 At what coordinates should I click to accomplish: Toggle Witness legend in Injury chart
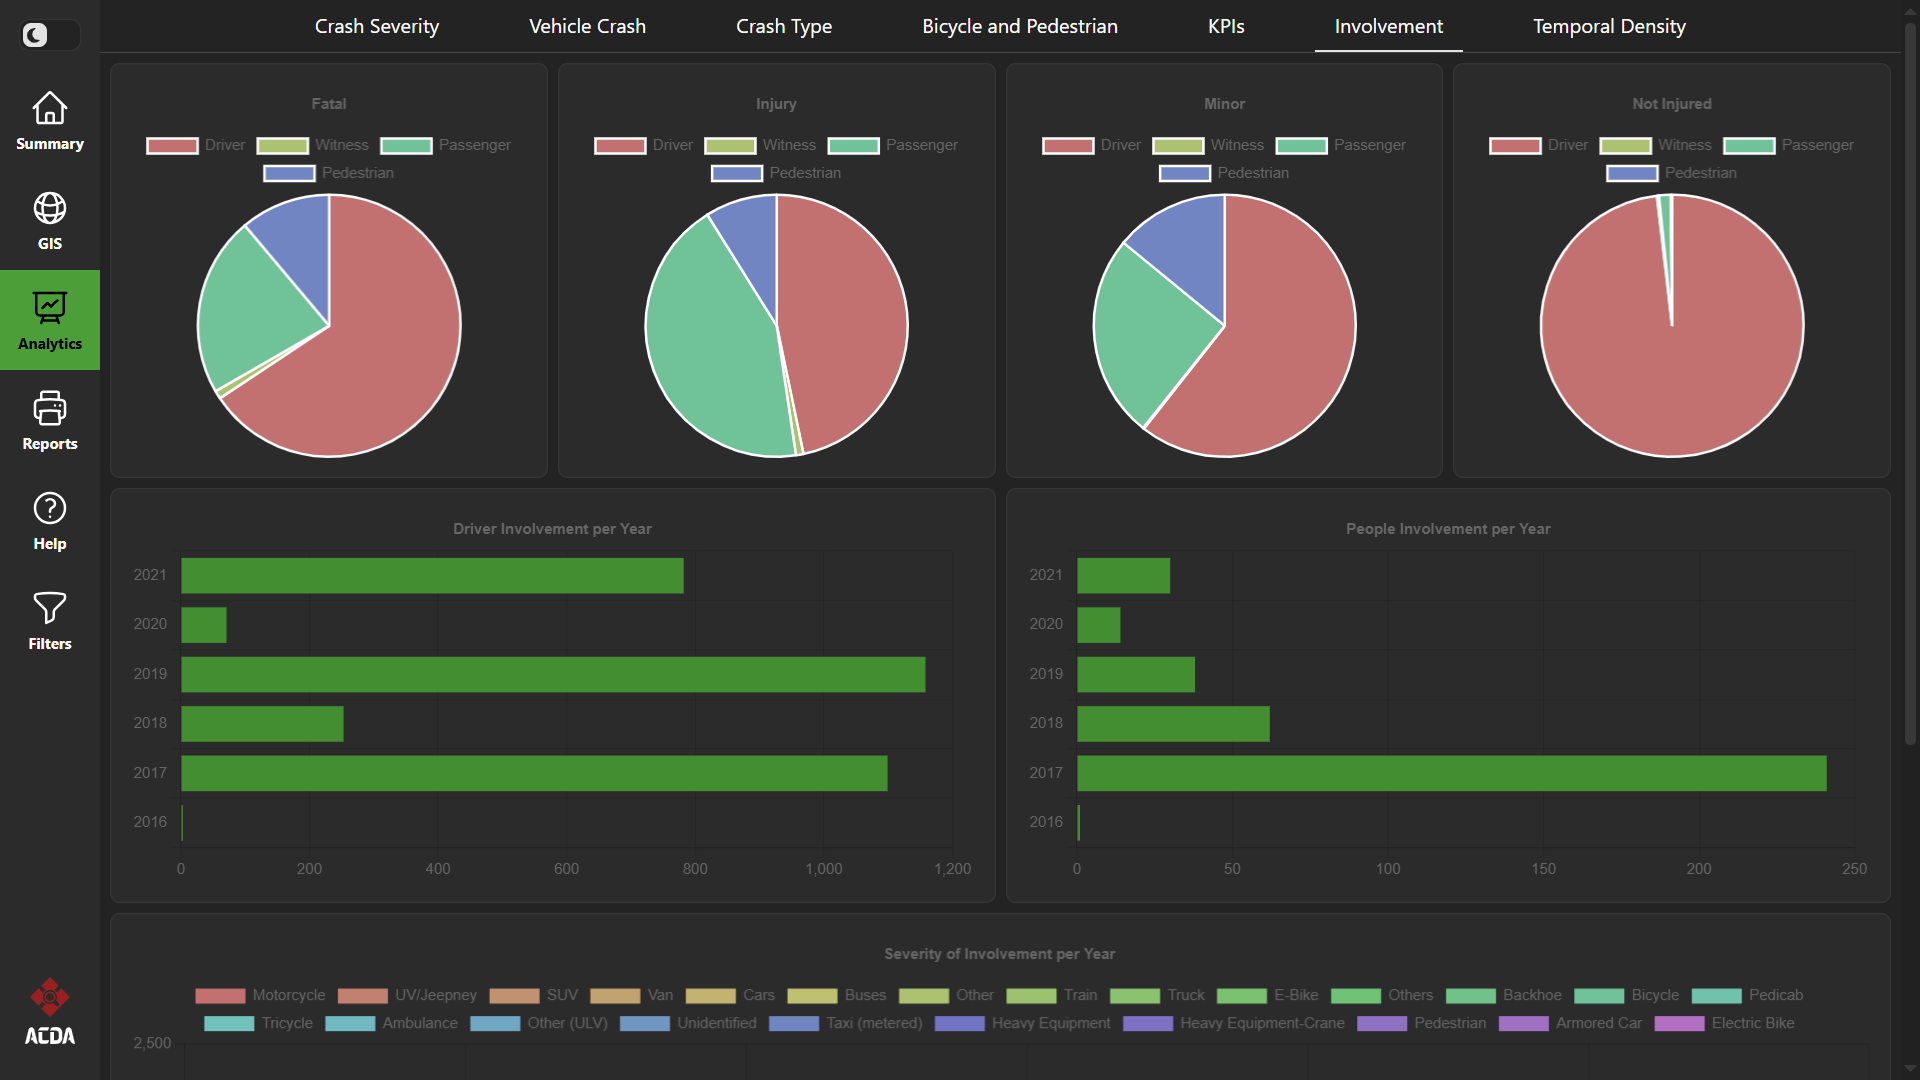[x=760, y=145]
